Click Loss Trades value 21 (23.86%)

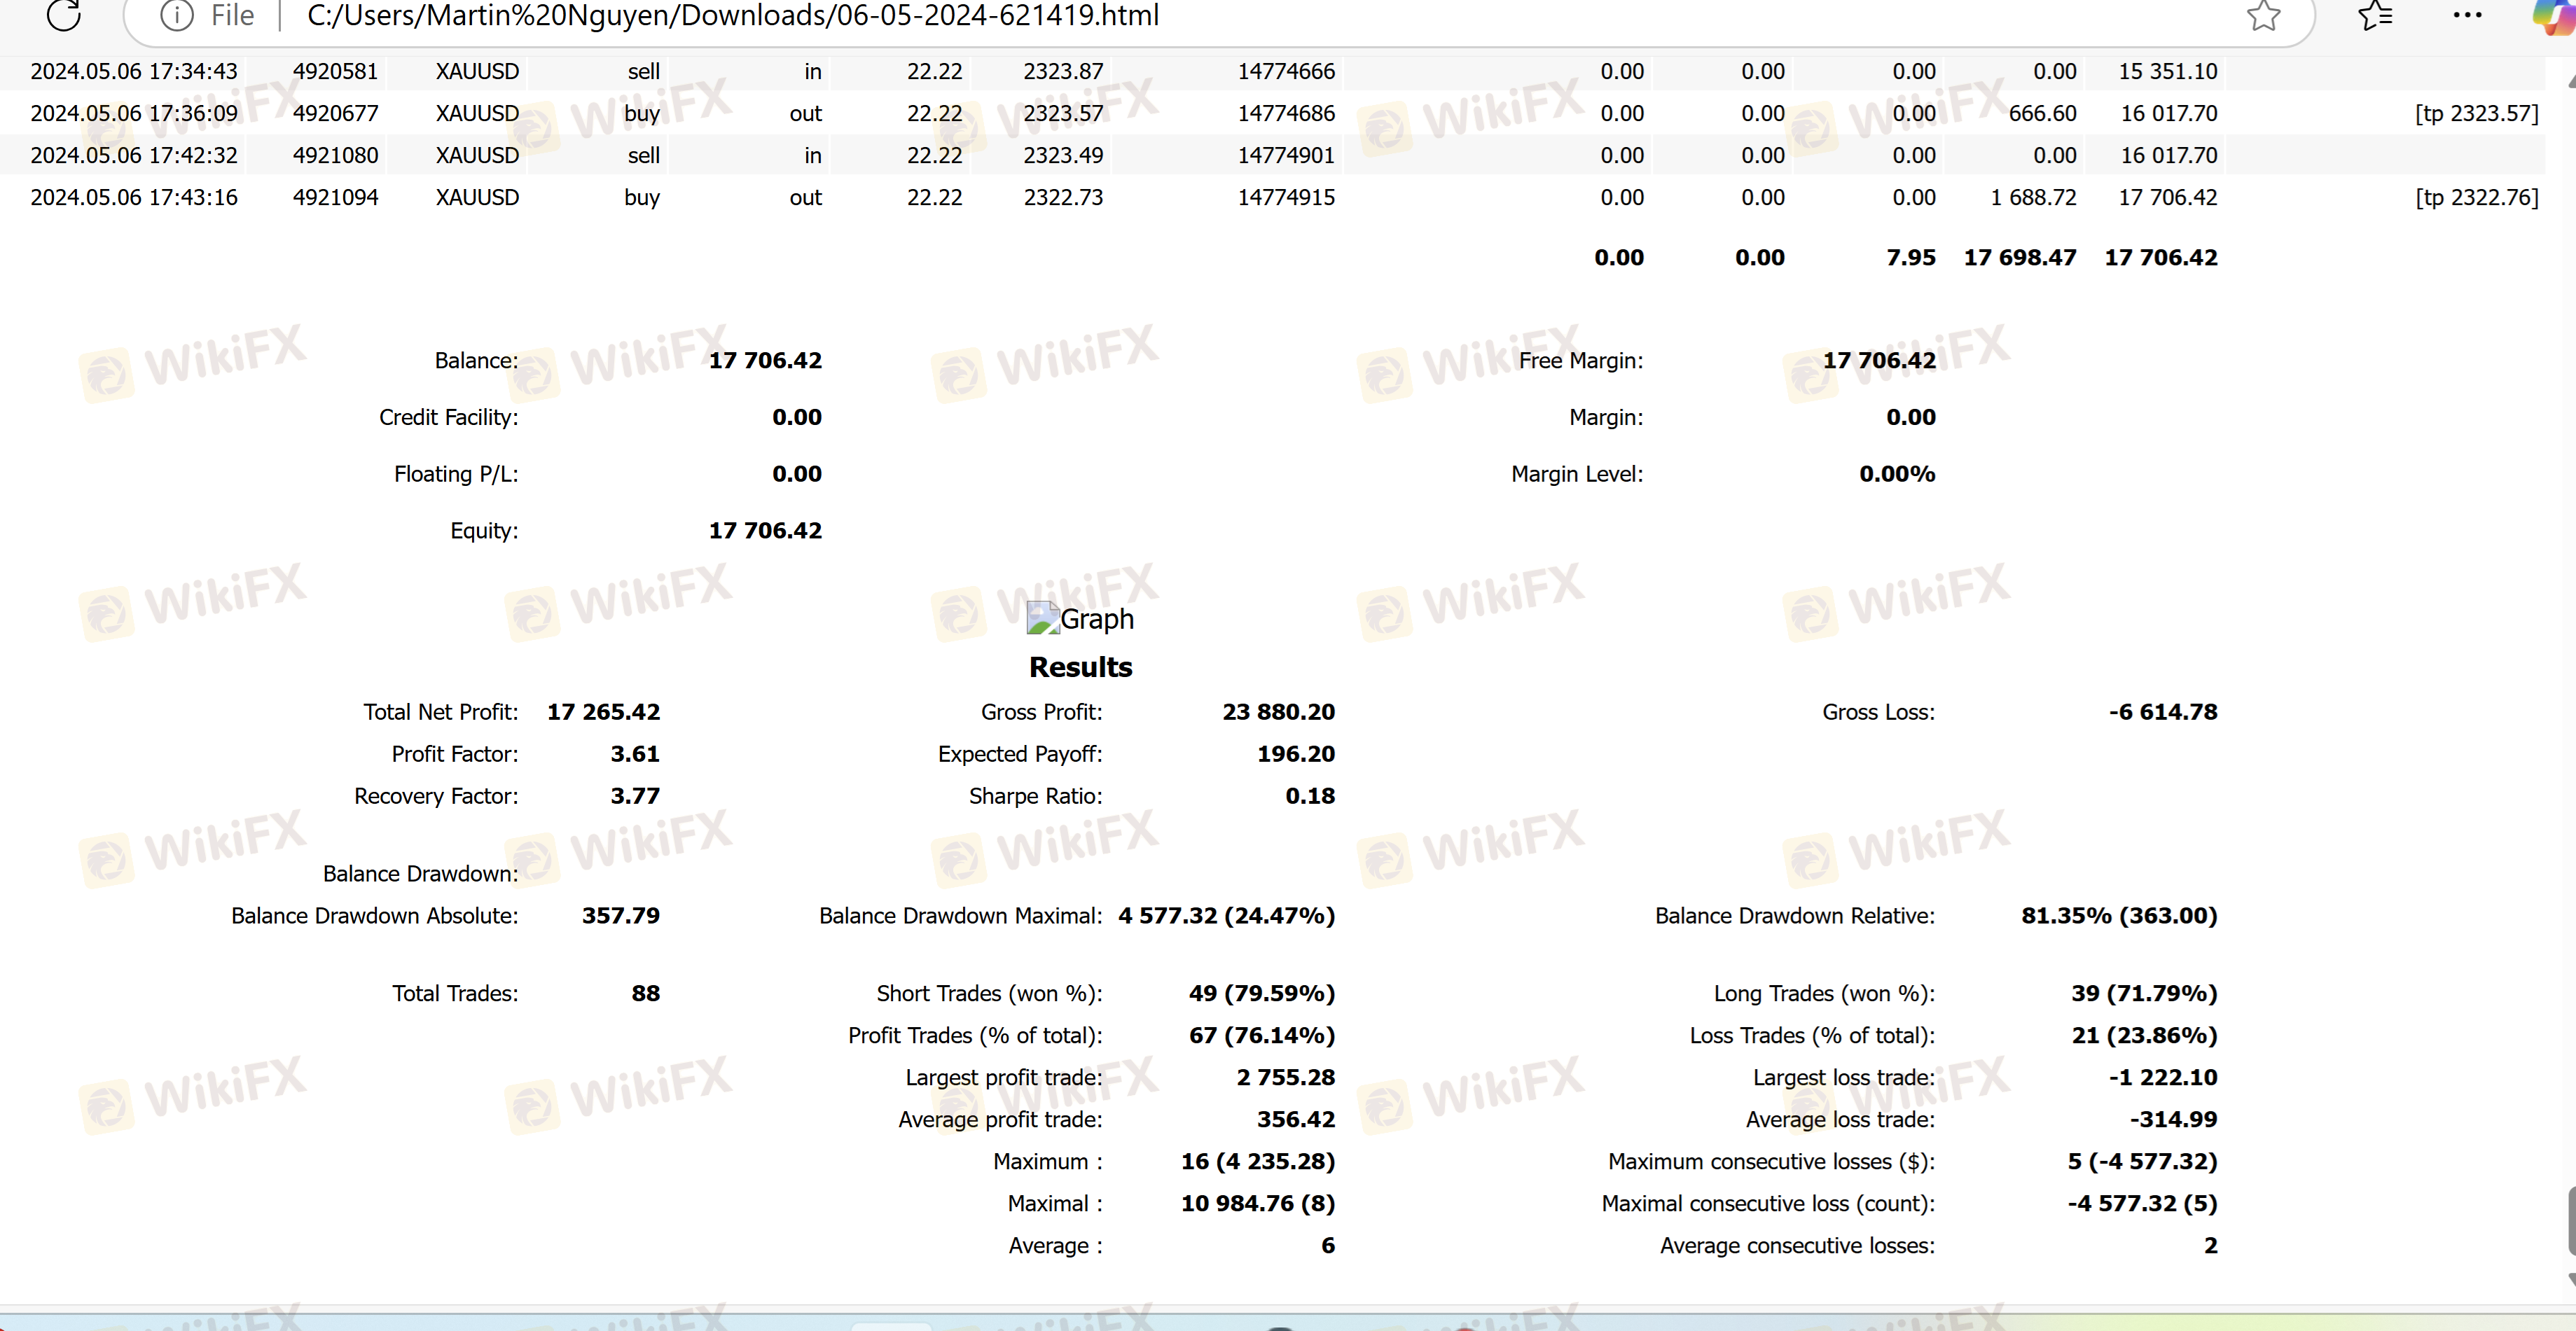[2144, 1036]
